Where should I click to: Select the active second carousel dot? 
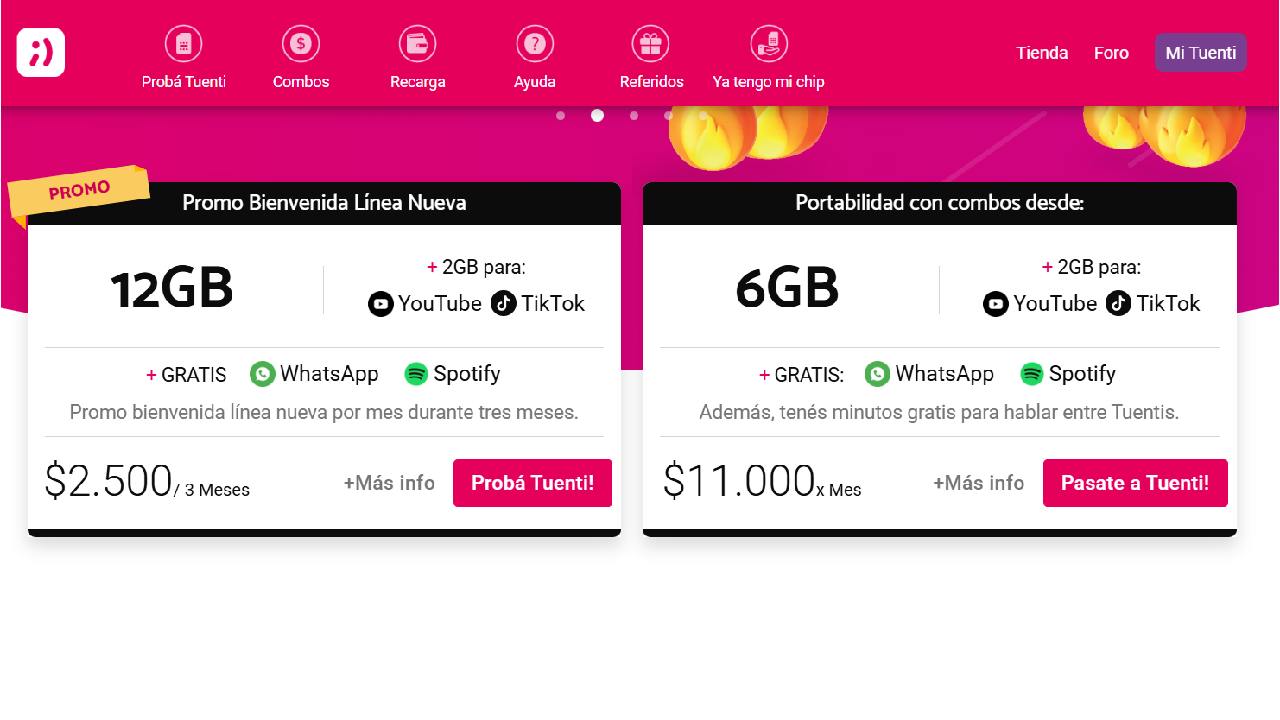tap(597, 116)
